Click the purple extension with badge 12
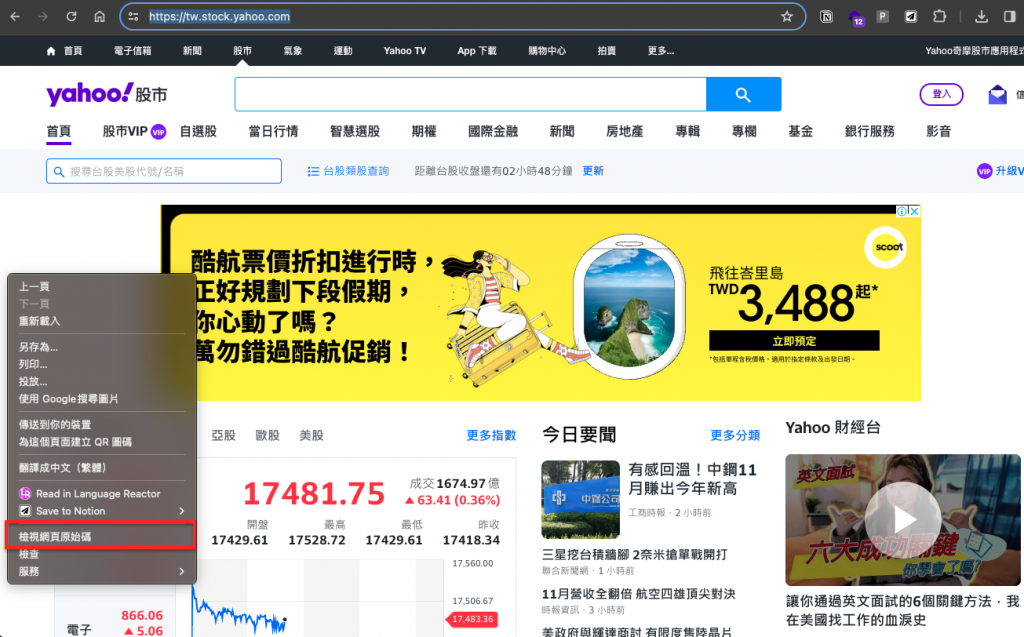Viewport: 1024px width, 637px height. click(856, 18)
